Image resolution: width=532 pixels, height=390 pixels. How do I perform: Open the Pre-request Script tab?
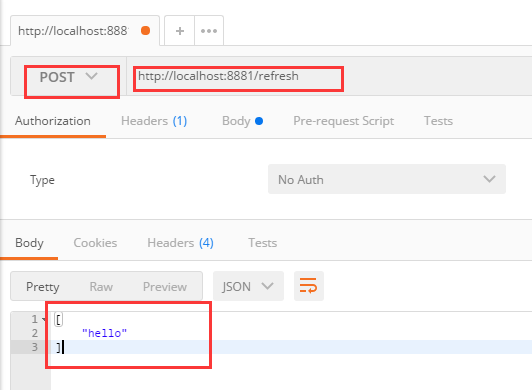coord(344,121)
